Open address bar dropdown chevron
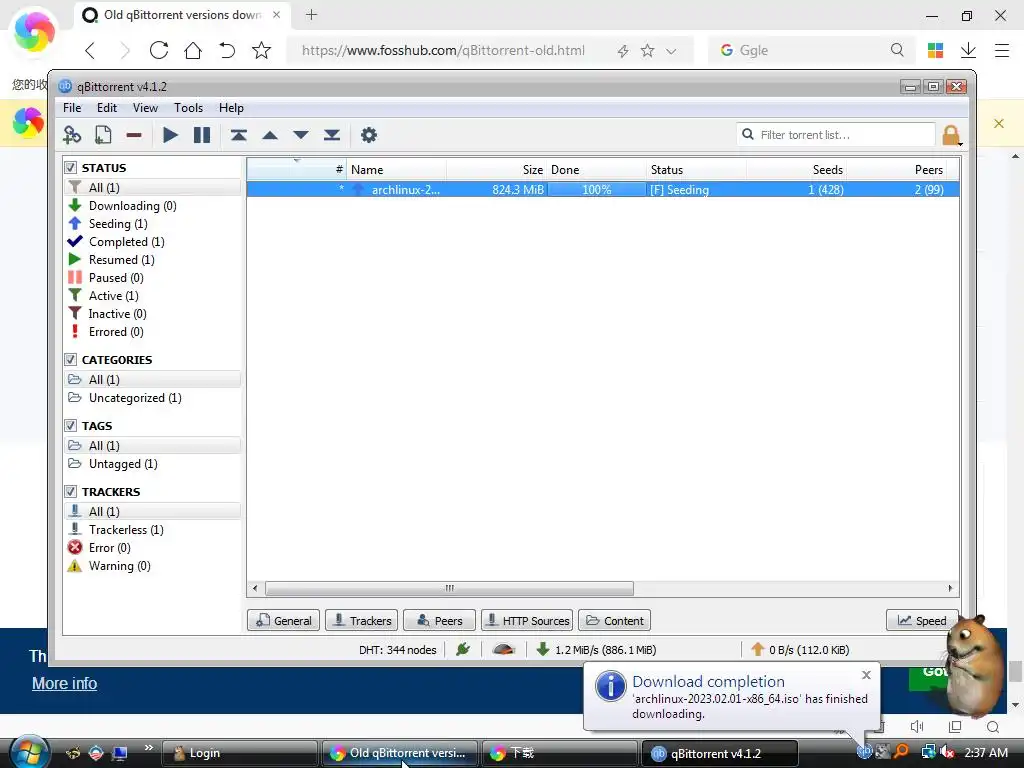This screenshot has width=1024, height=768. pos(671,51)
